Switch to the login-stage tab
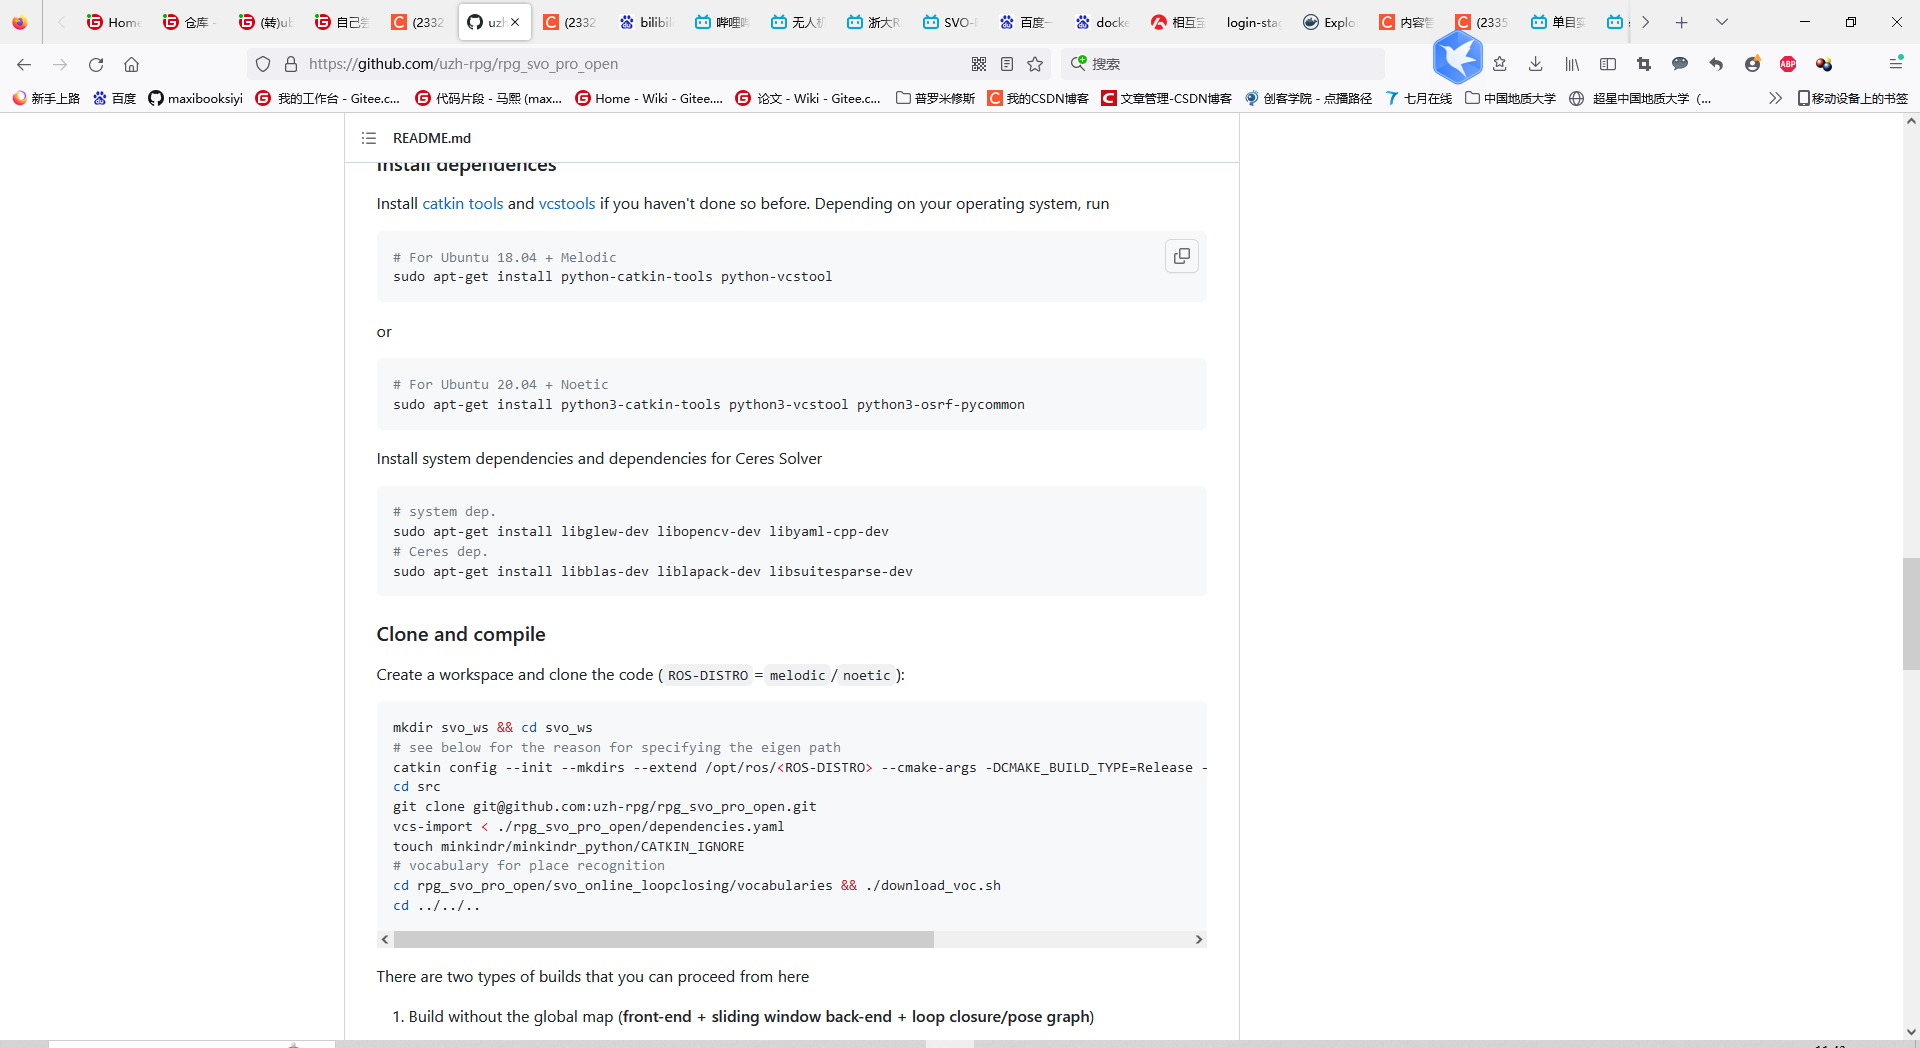Screen dimensions: 1920x1048 [1253, 22]
